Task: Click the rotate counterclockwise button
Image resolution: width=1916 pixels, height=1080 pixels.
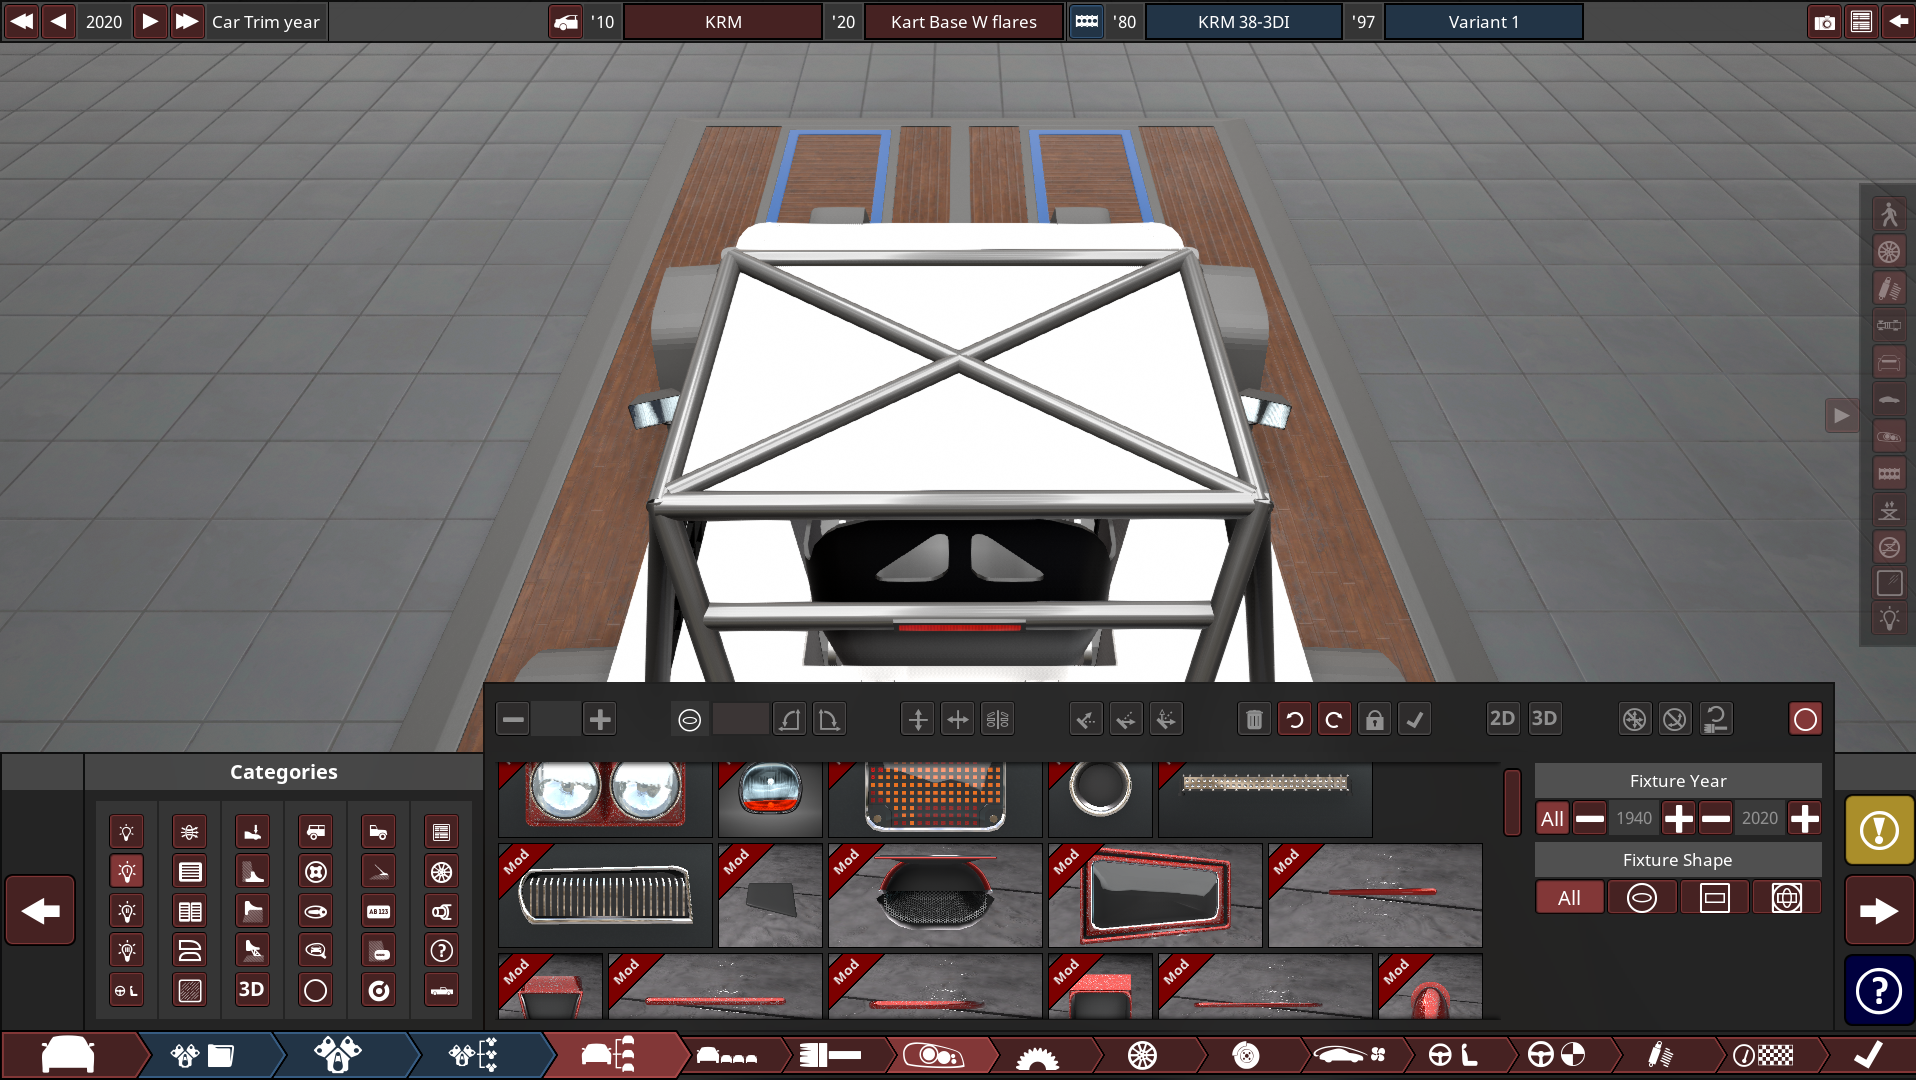Action: 1294,719
